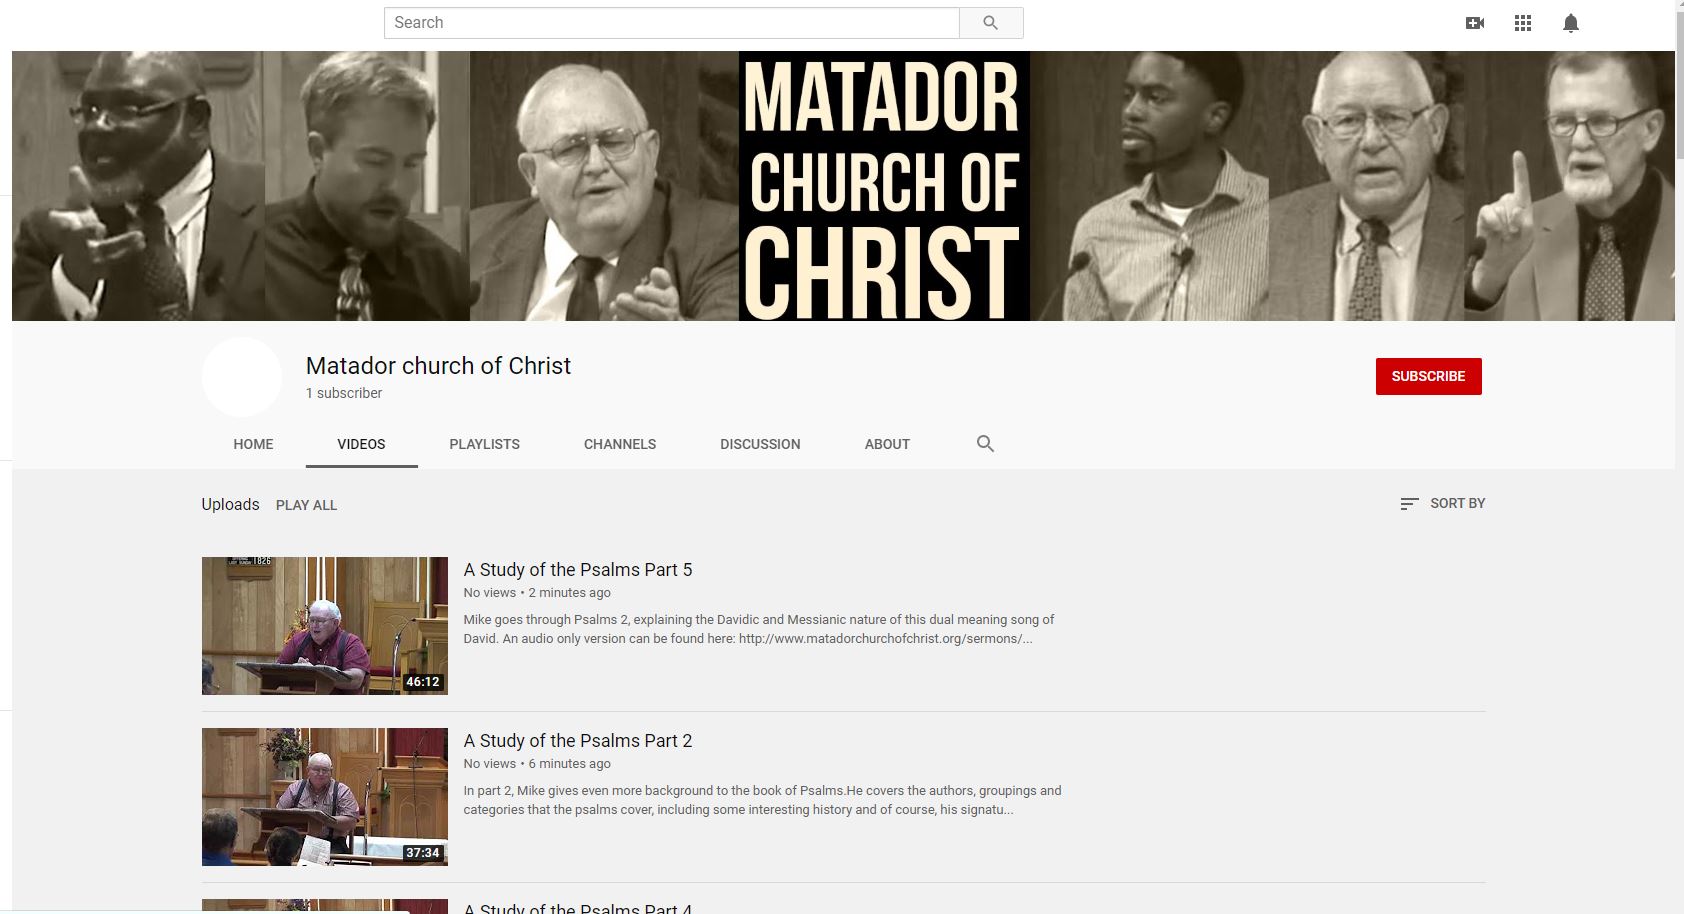This screenshot has width=1684, height=914.
Task: Switch to the Home tab
Action: 253,444
